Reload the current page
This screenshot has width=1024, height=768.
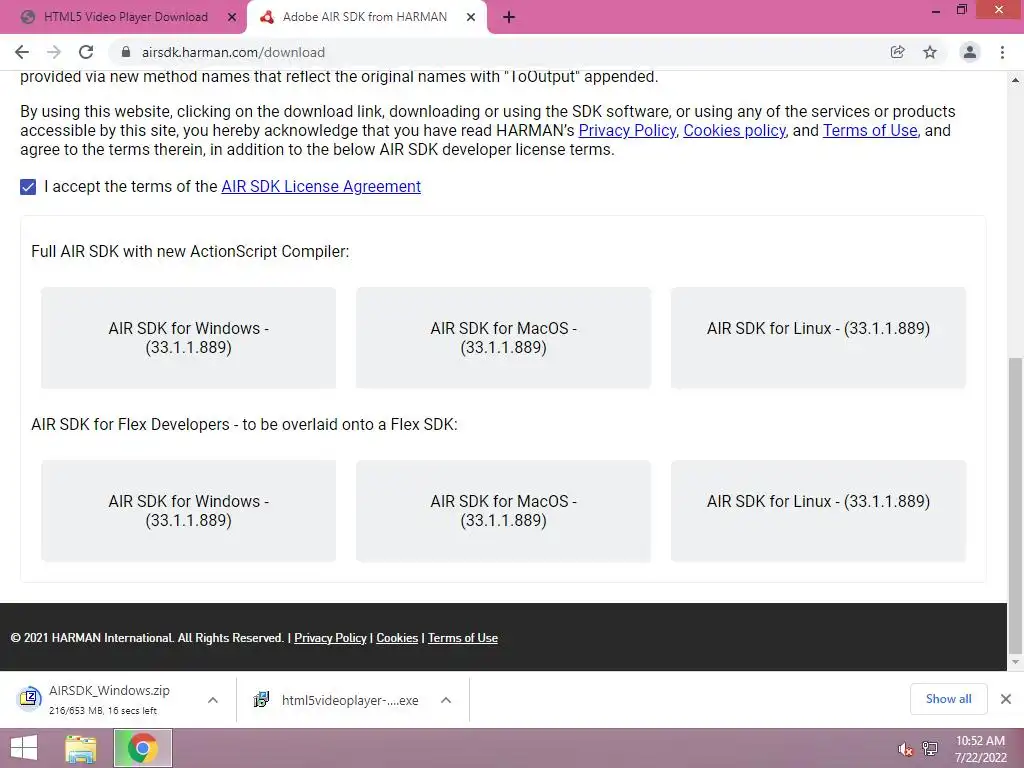[86, 52]
